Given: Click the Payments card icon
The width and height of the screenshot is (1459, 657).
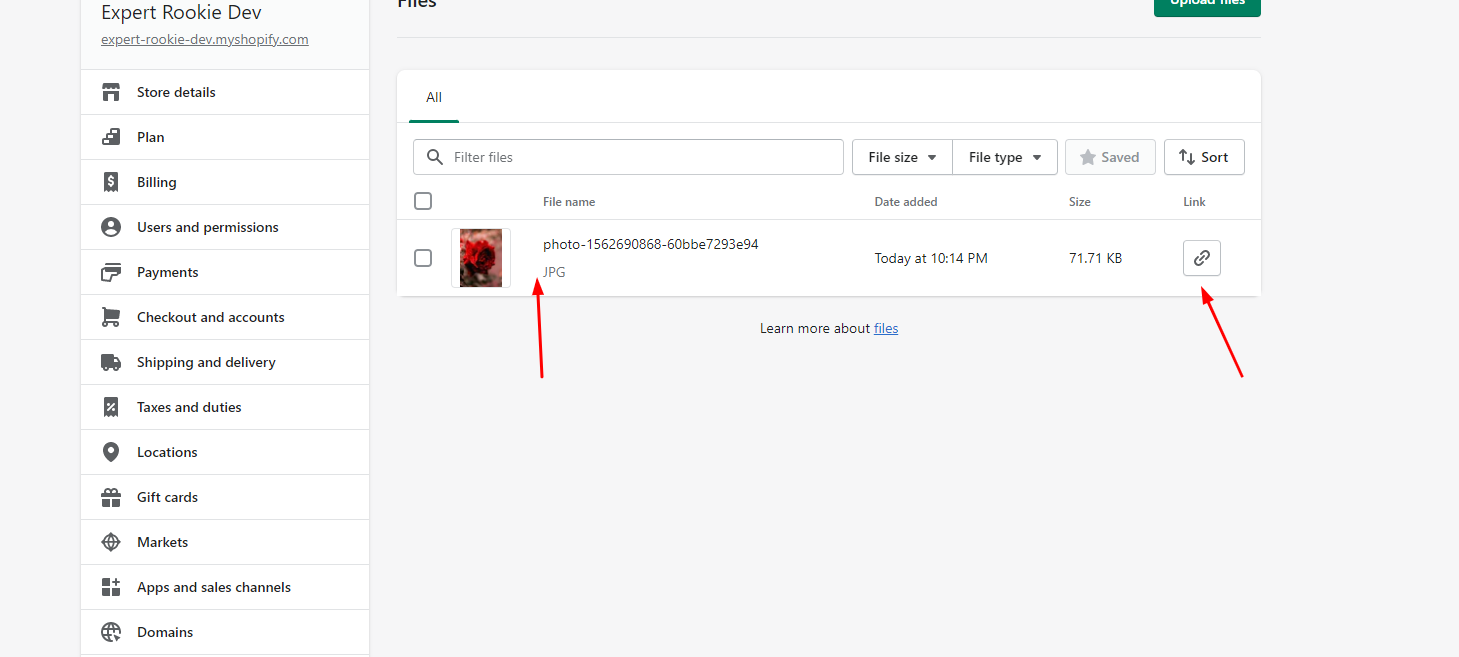Looking at the screenshot, I should [111, 272].
